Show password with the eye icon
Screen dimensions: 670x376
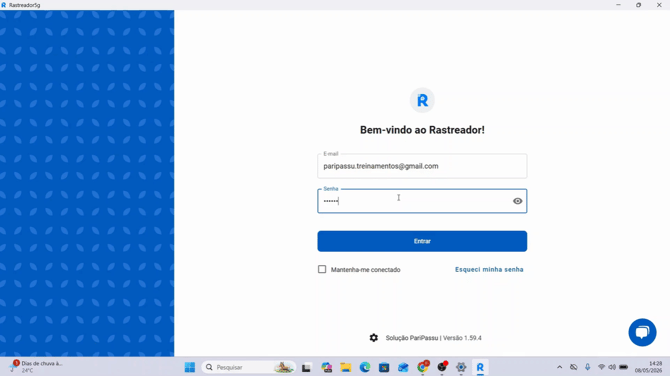[x=517, y=201]
